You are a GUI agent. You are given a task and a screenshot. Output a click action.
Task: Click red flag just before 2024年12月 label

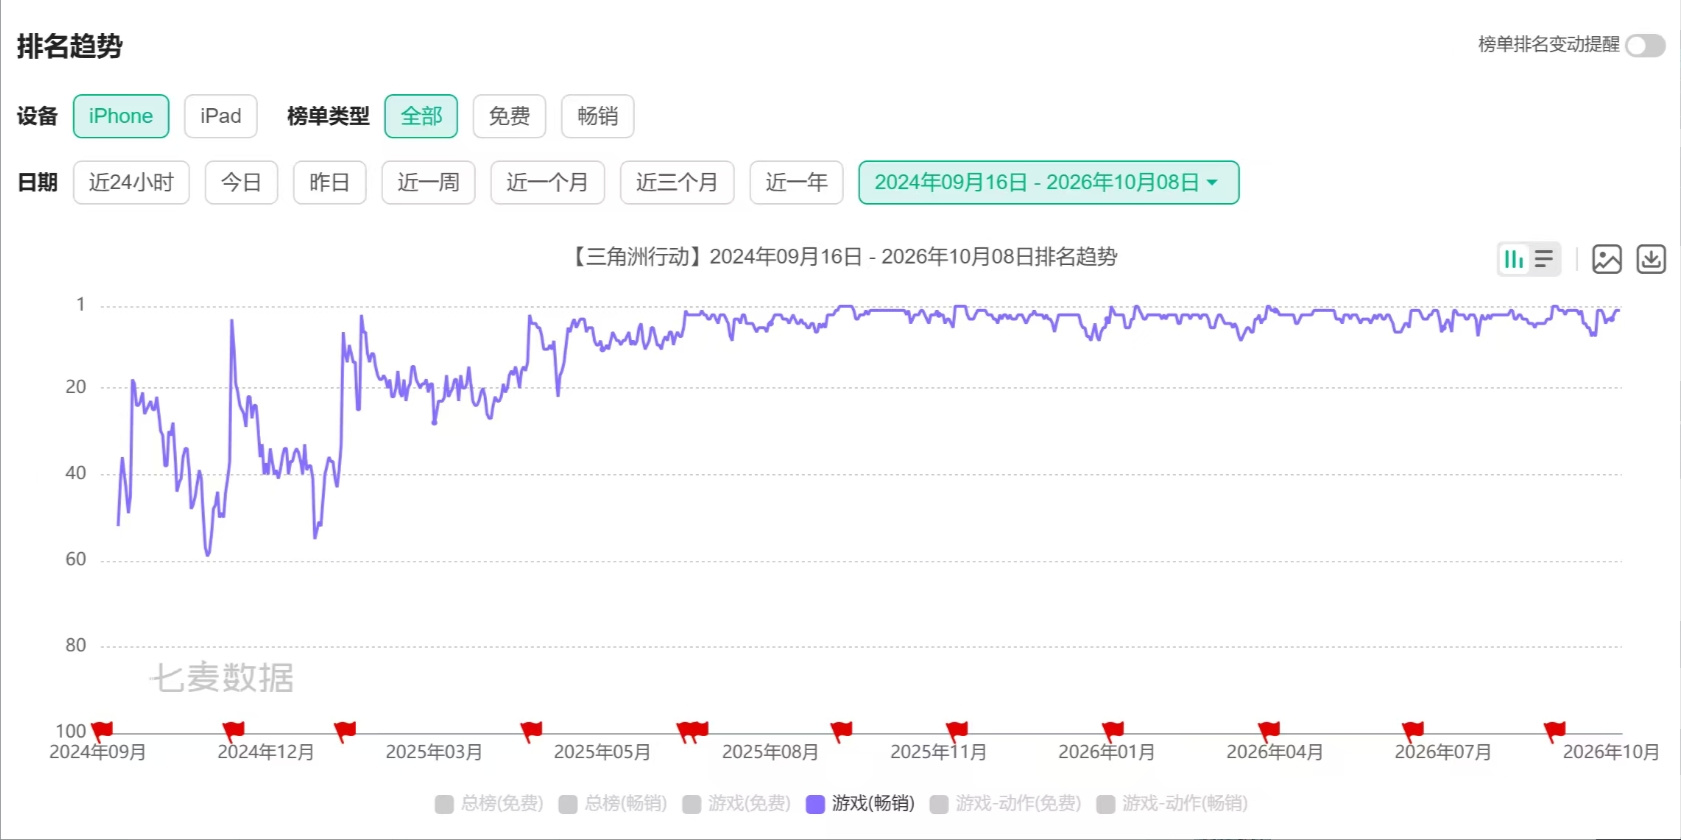(233, 732)
